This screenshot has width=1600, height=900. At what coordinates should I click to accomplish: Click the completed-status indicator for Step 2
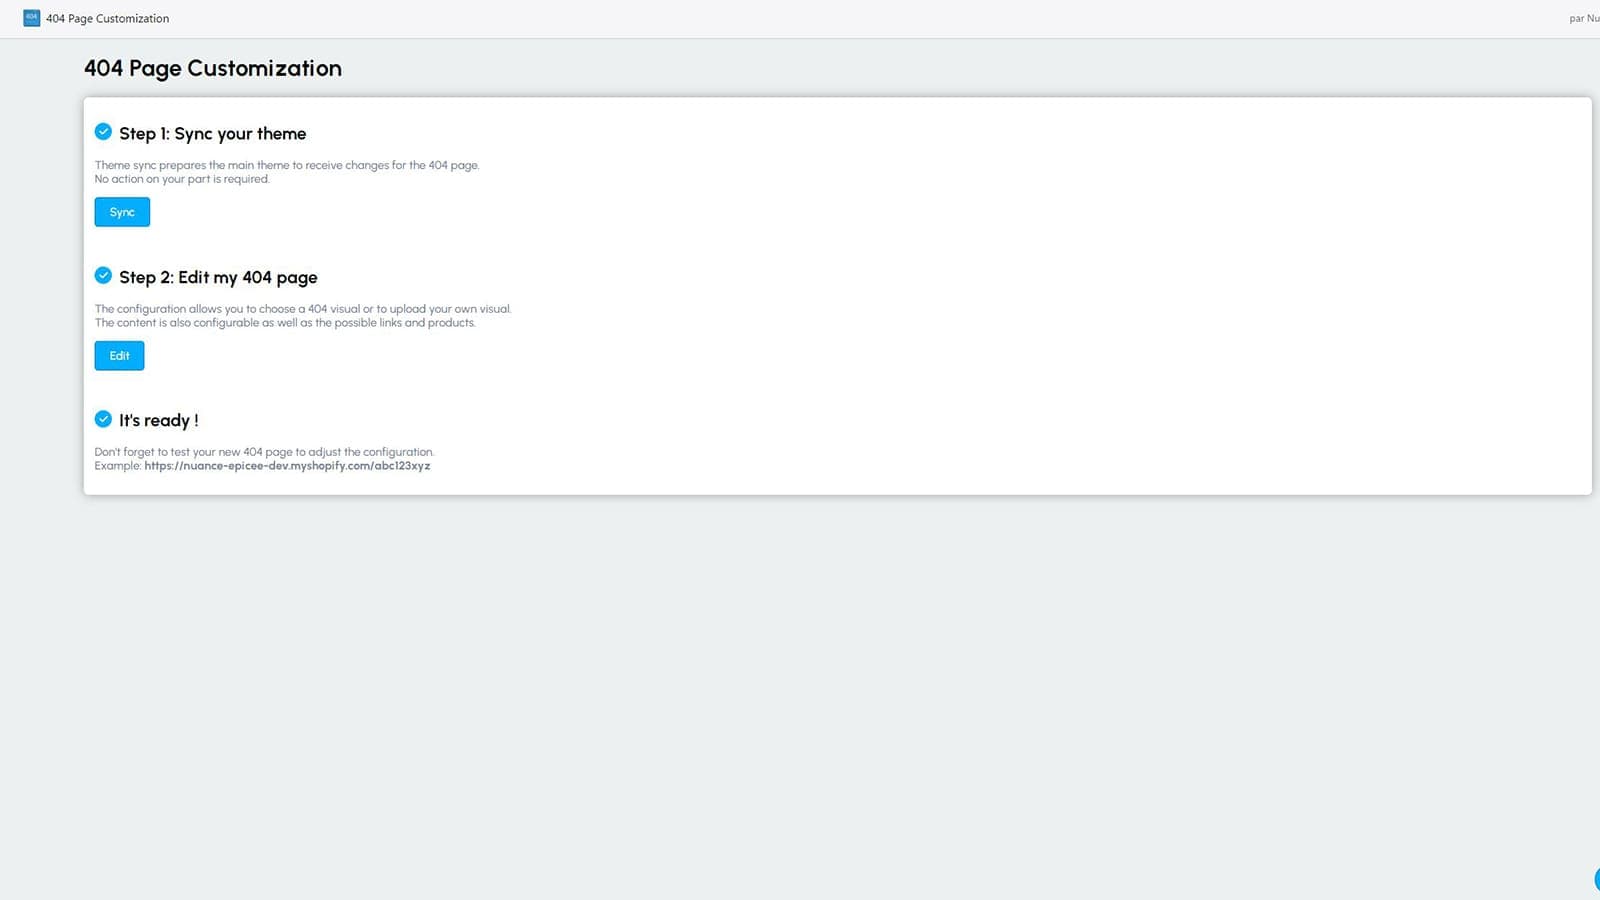(x=103, y=275)
